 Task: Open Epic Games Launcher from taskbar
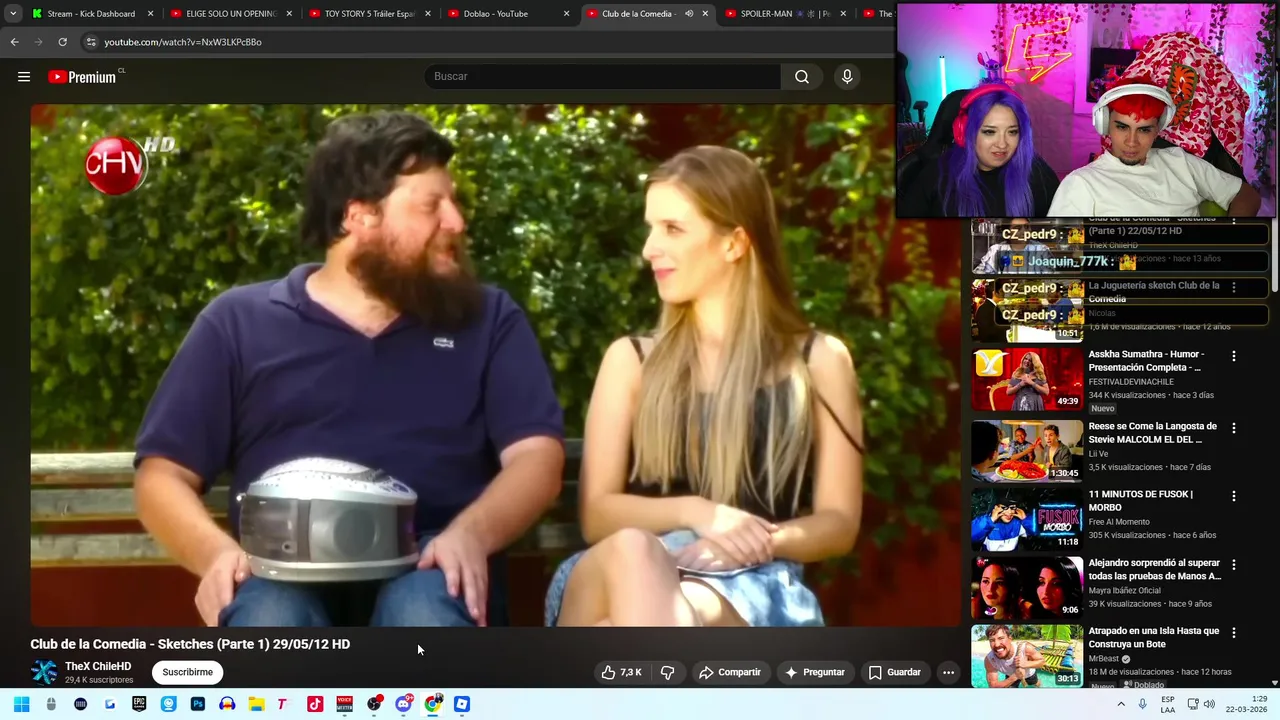[x=139, y=704]
